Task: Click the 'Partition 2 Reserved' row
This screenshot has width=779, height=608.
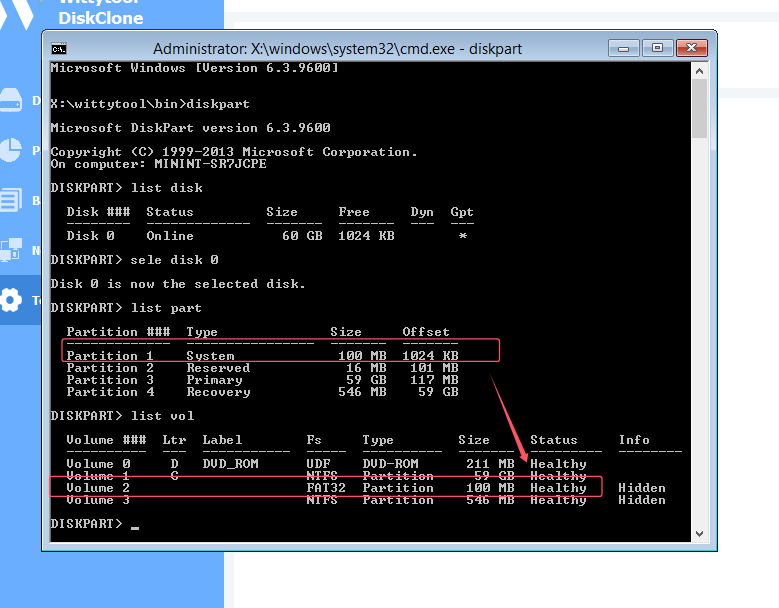Action: pos(262,368)
